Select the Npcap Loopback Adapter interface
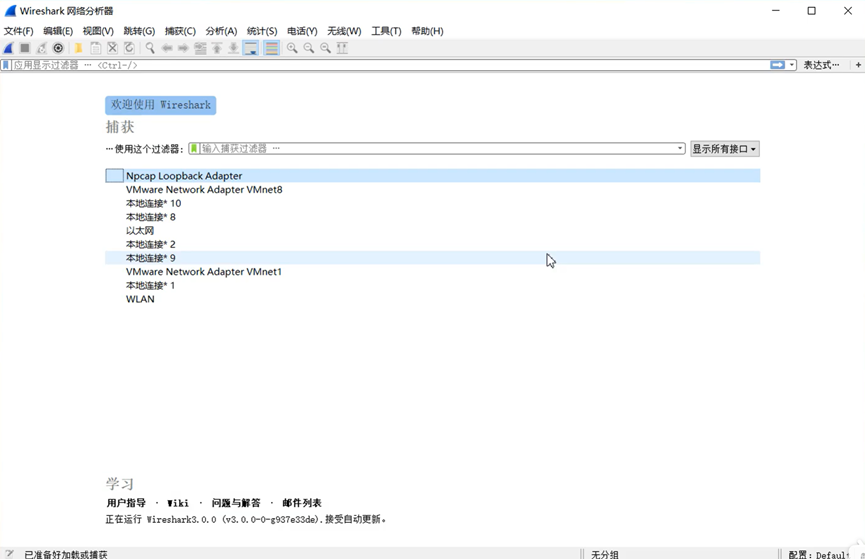This screenshot has height=559, width=865. tap(432, 175)
